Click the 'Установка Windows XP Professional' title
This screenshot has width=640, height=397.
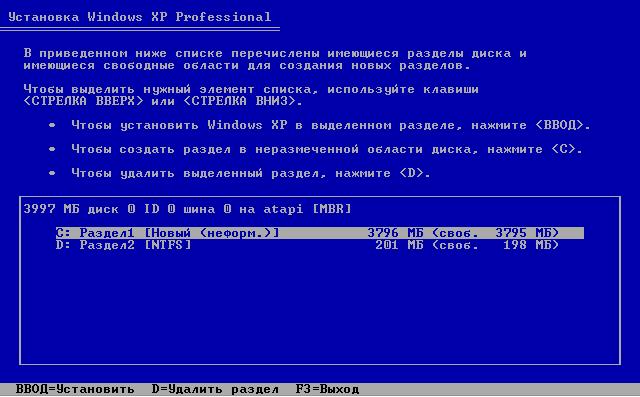[140, 17]
